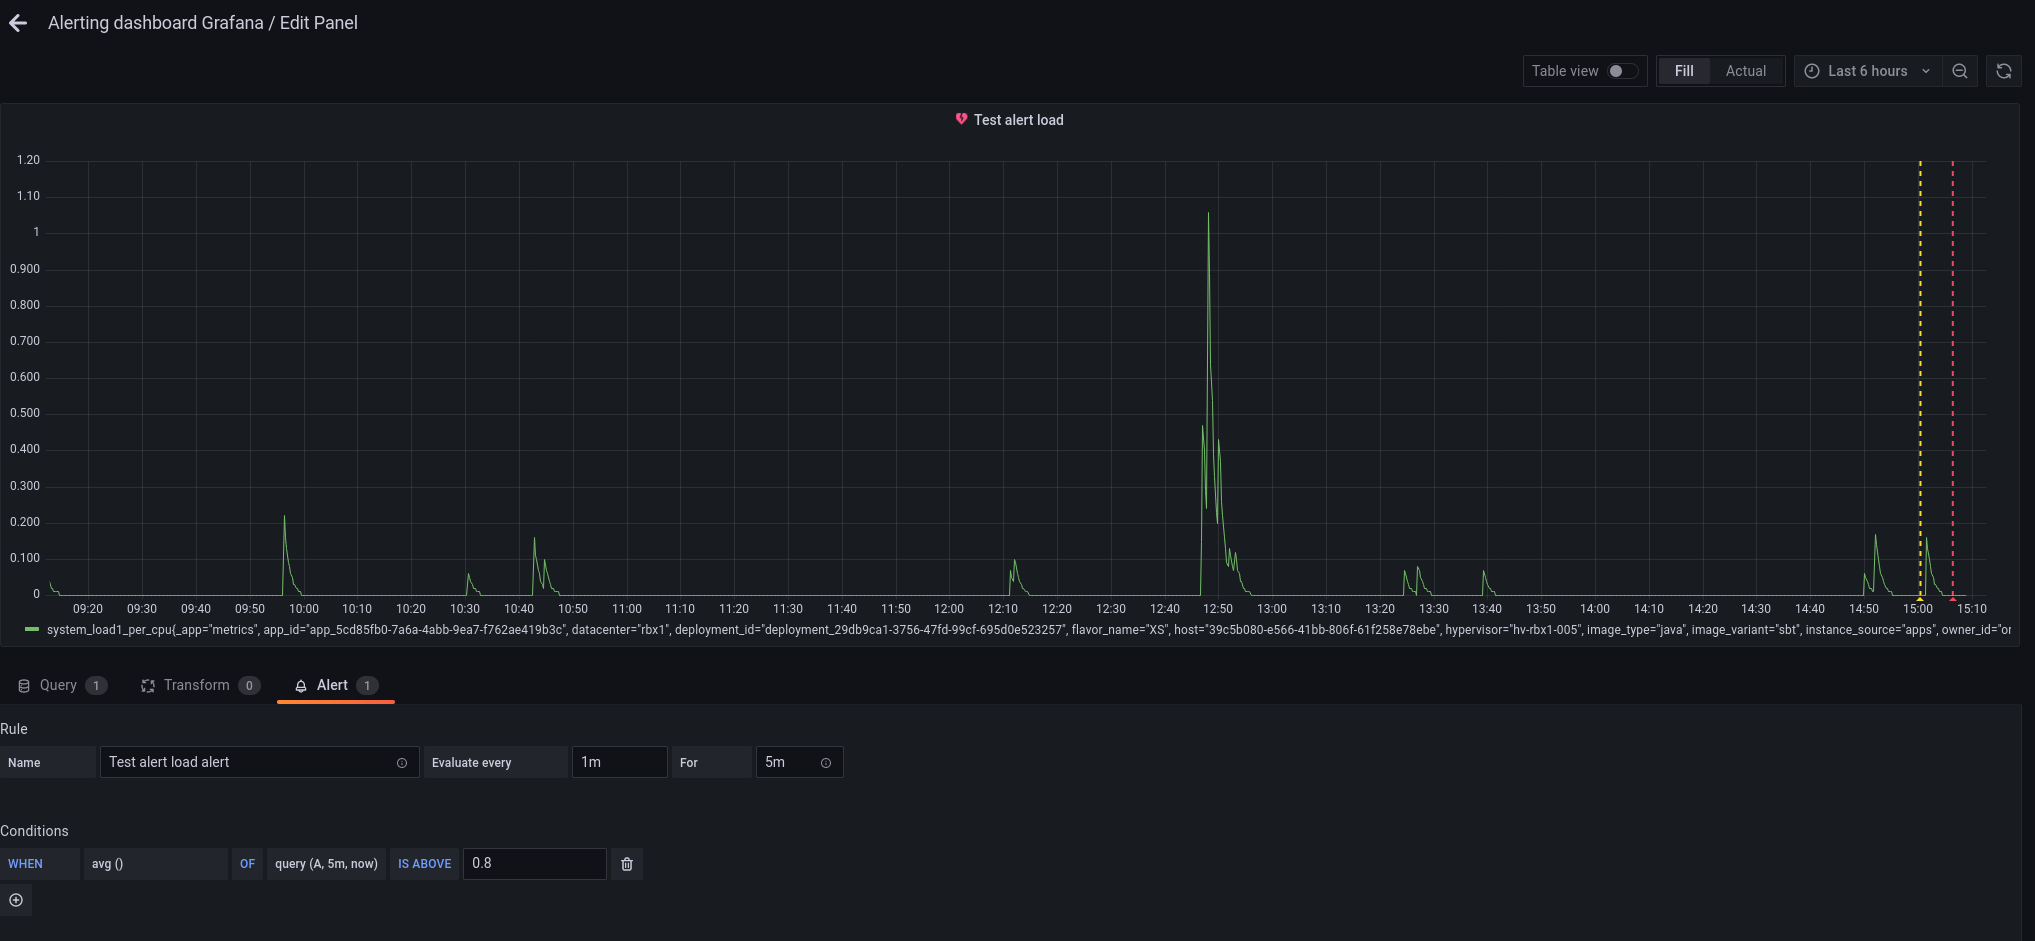Select the Actual display mode
This screenshot has width=2035, height=941.
1745,71
